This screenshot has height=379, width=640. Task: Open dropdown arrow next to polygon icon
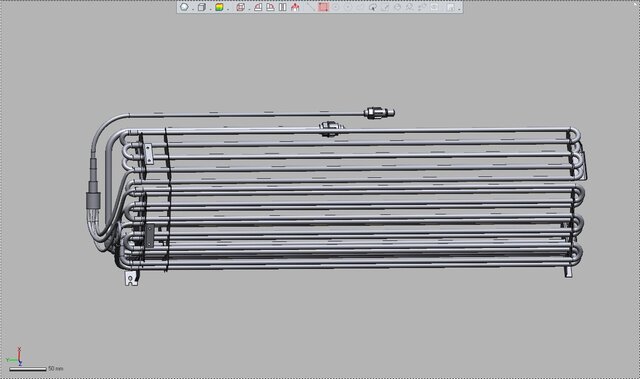tap(193, 9)
